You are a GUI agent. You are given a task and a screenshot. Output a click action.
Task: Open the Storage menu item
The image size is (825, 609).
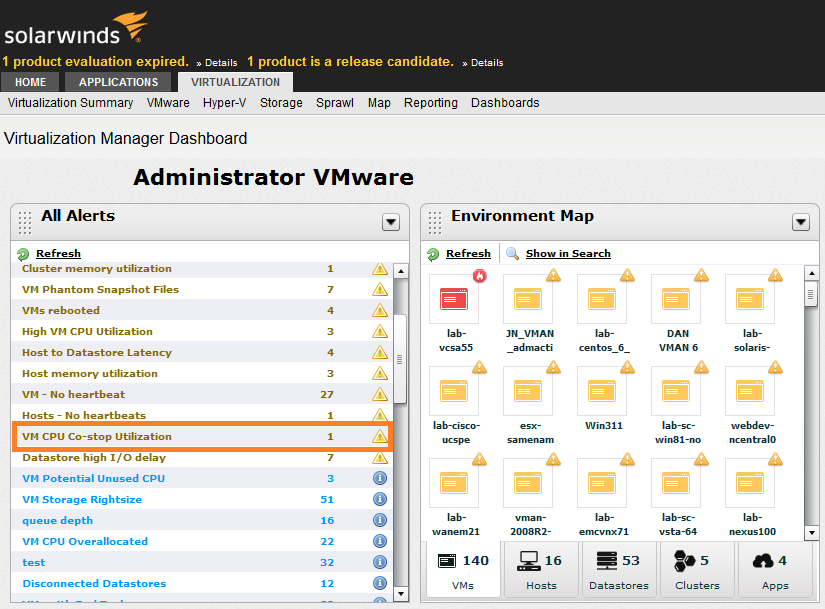click(281, 103)
